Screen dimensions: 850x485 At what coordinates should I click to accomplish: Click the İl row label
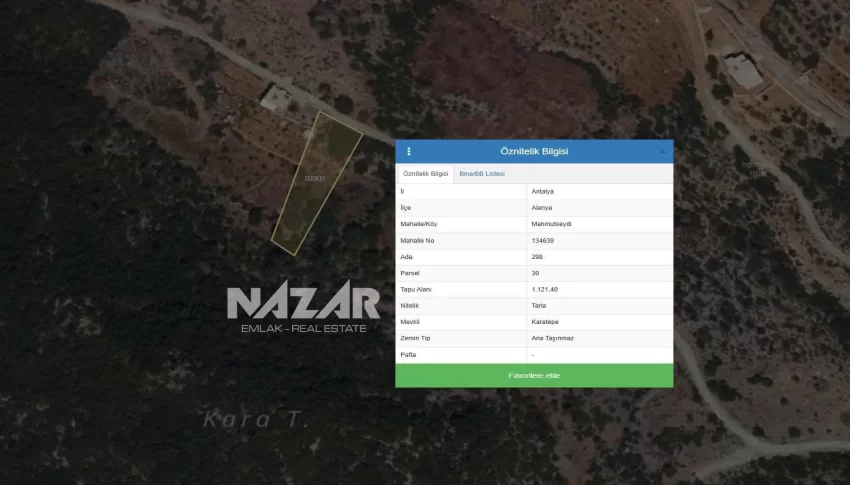pos(402,191)
